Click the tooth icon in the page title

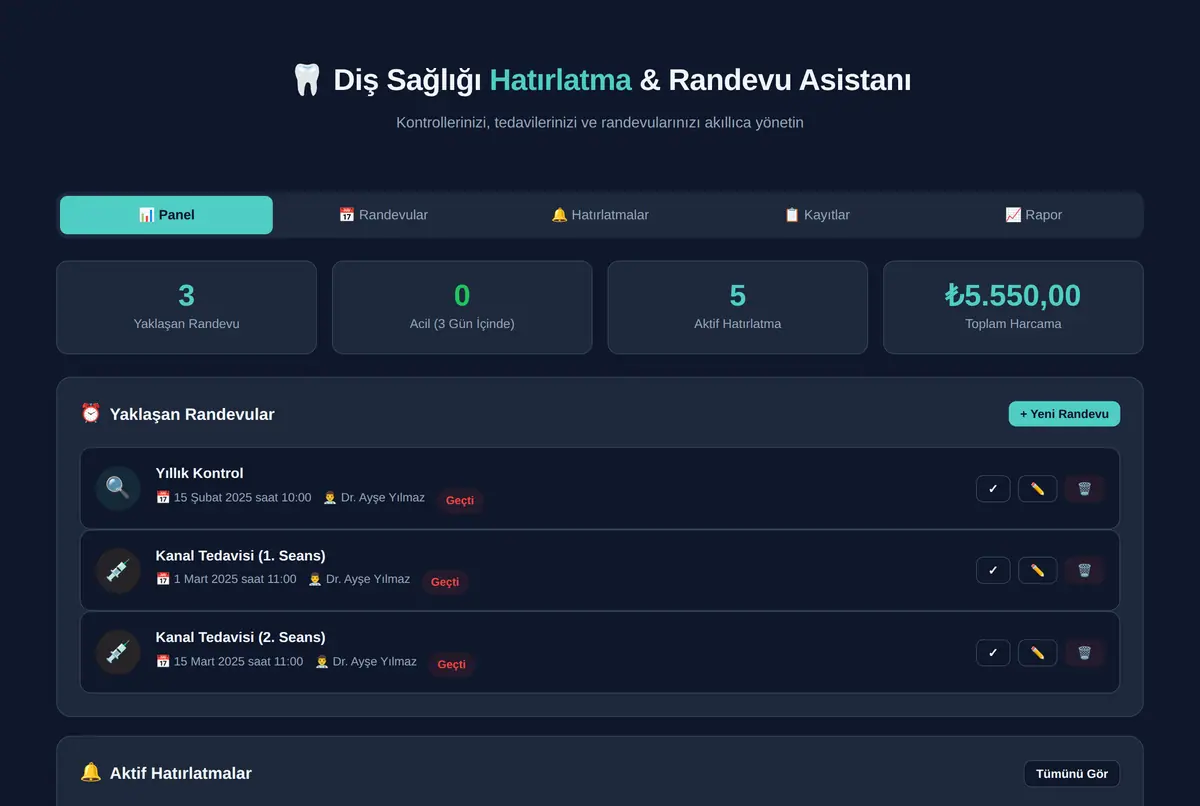306,80
